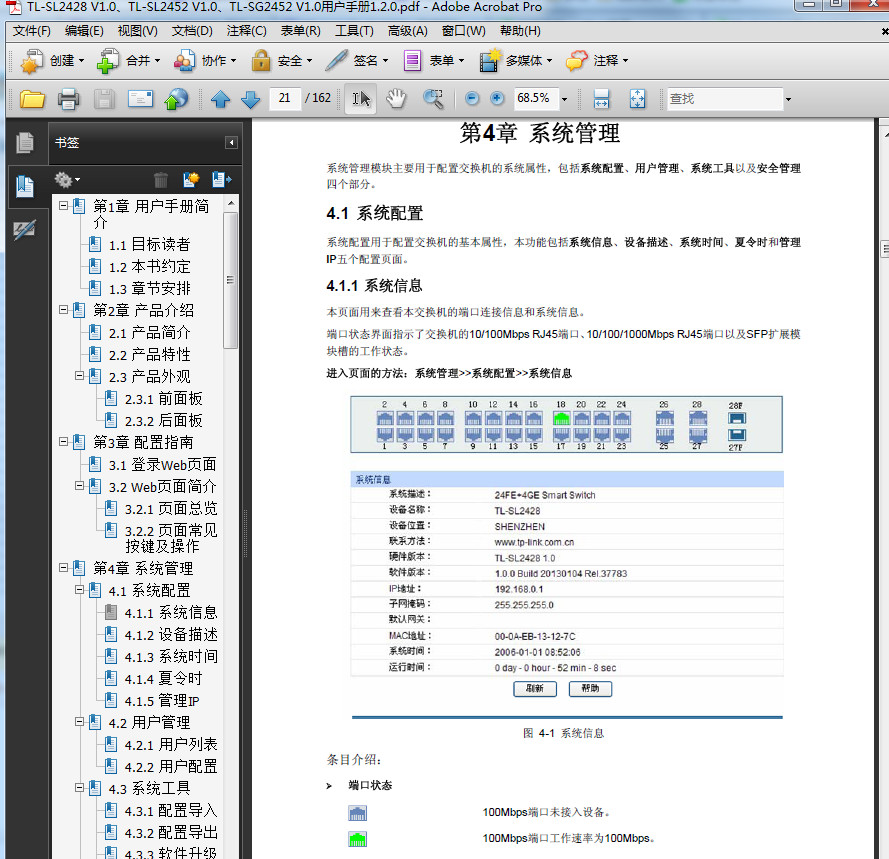889x859 pixels.
Task: Collapse the 第1章 用户手册简介 bookmark
Action: tap(64, 206)
